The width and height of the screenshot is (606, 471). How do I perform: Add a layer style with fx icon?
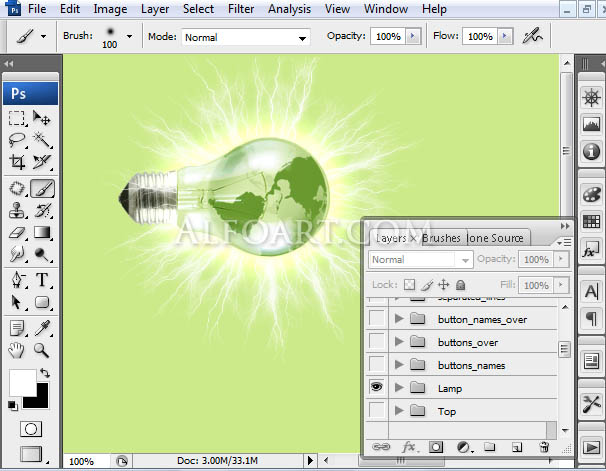[409, 447]
